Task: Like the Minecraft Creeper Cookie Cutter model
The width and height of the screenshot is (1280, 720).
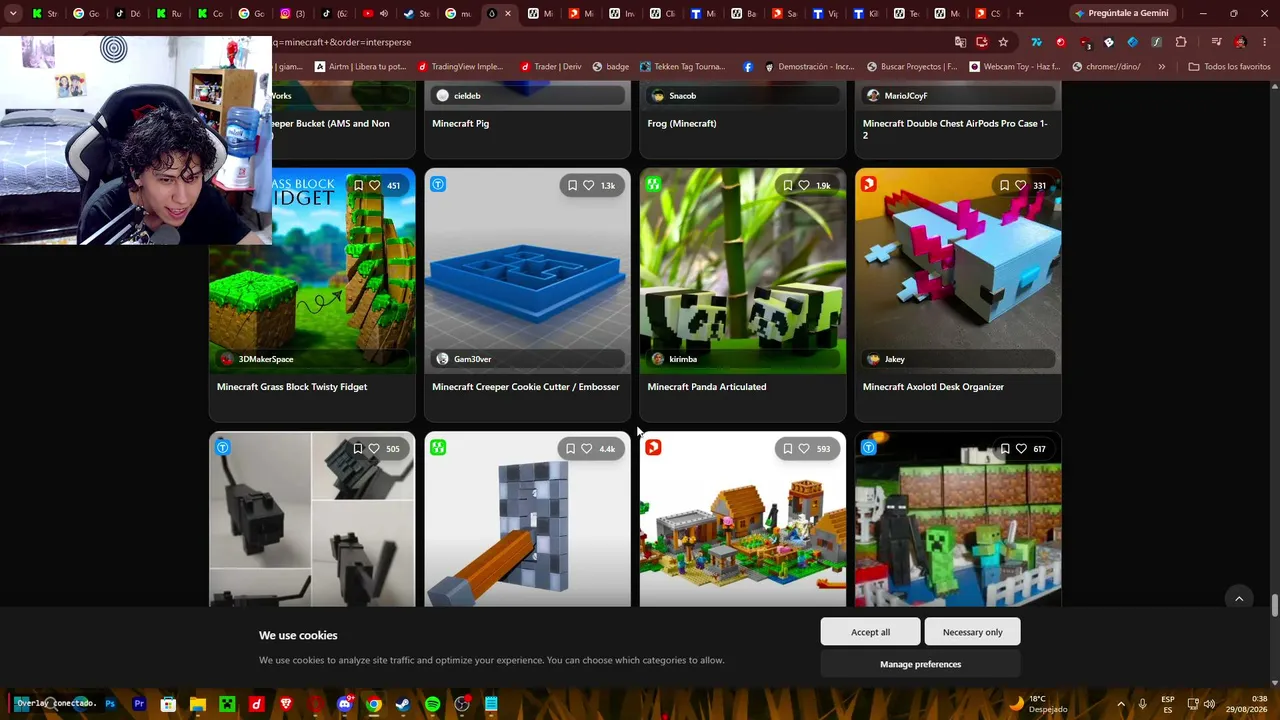Action: (588, 185)
